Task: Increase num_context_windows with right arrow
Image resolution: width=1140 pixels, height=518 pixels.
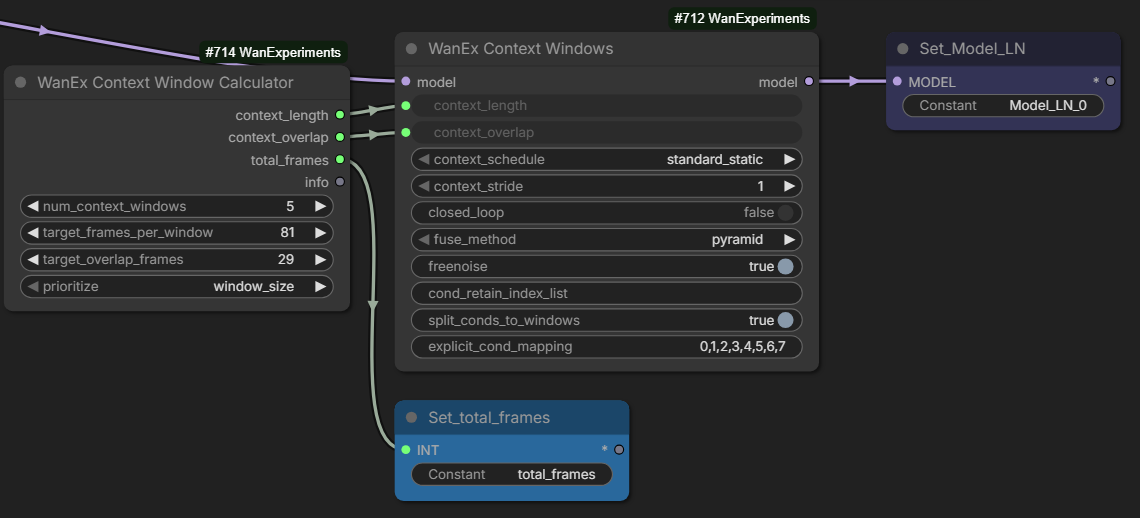Action: (x=320, y=207)
